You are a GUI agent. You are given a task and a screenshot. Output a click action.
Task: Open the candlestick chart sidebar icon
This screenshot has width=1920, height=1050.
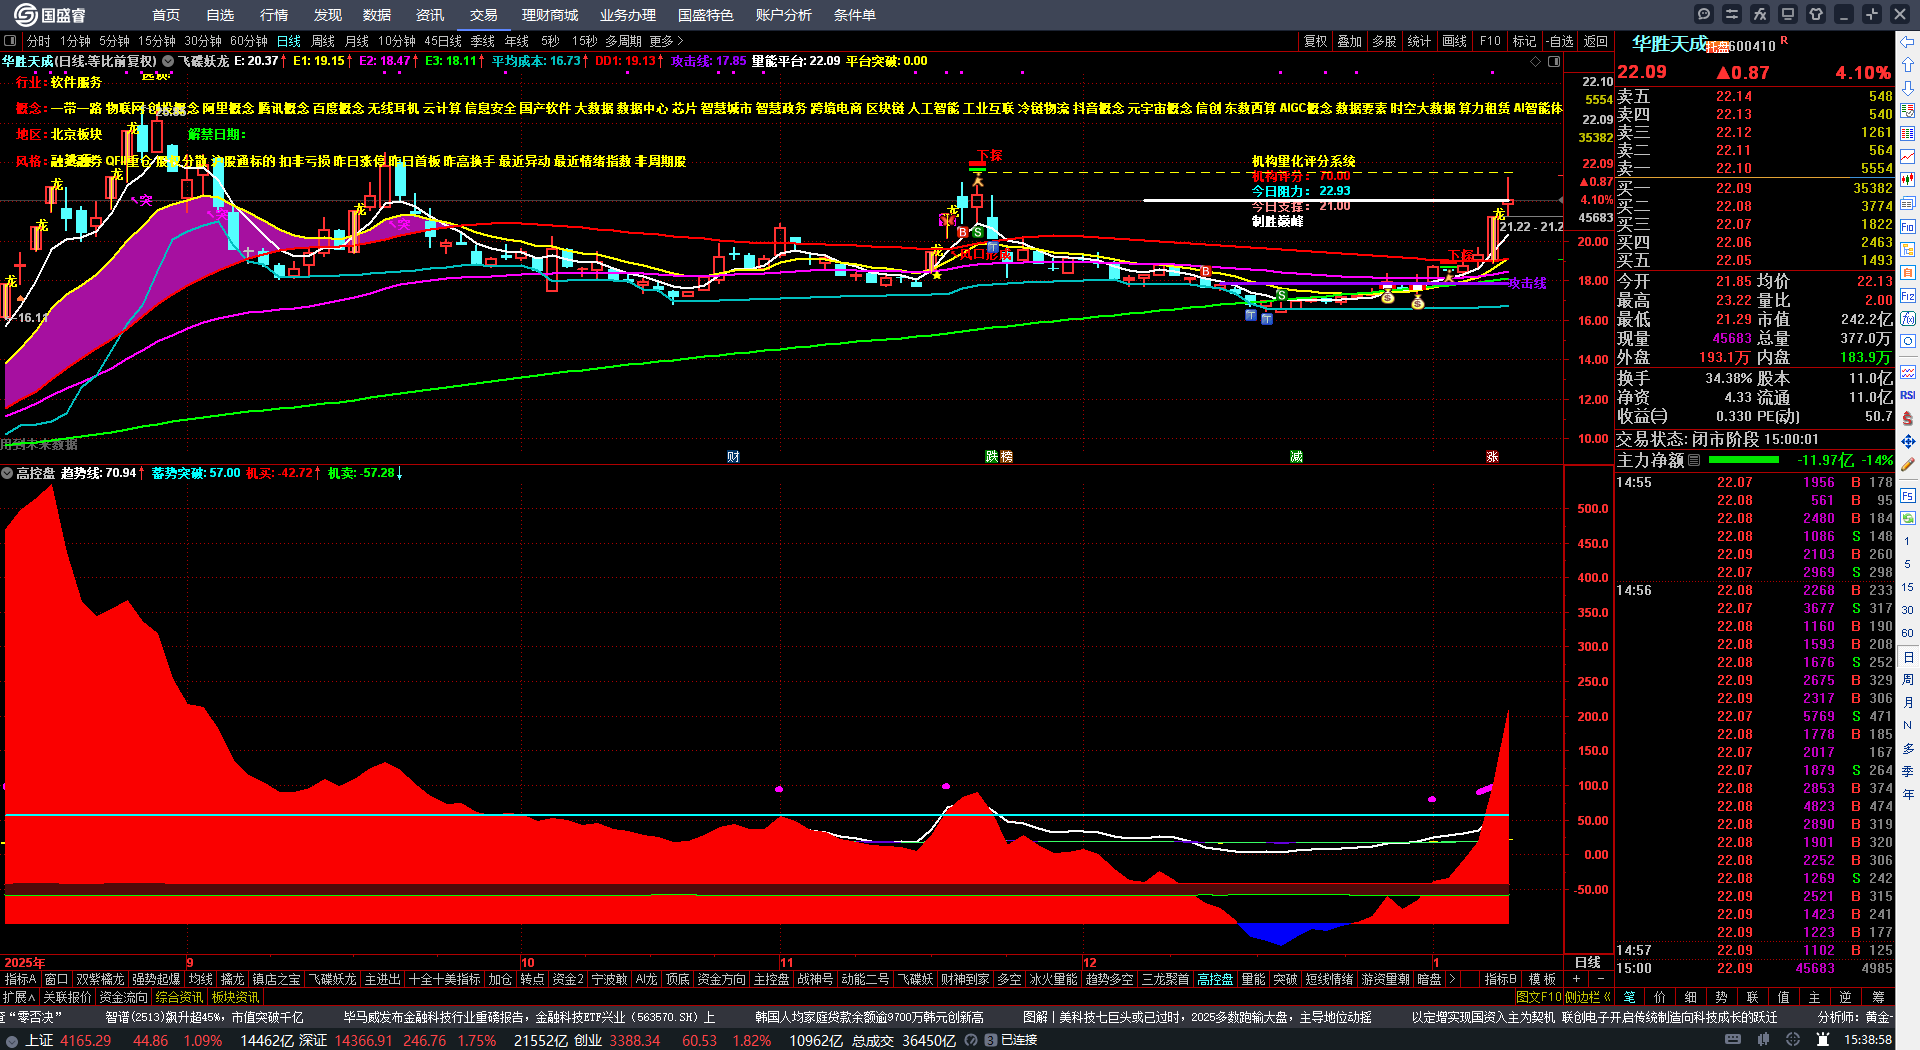coord(1908,180)
